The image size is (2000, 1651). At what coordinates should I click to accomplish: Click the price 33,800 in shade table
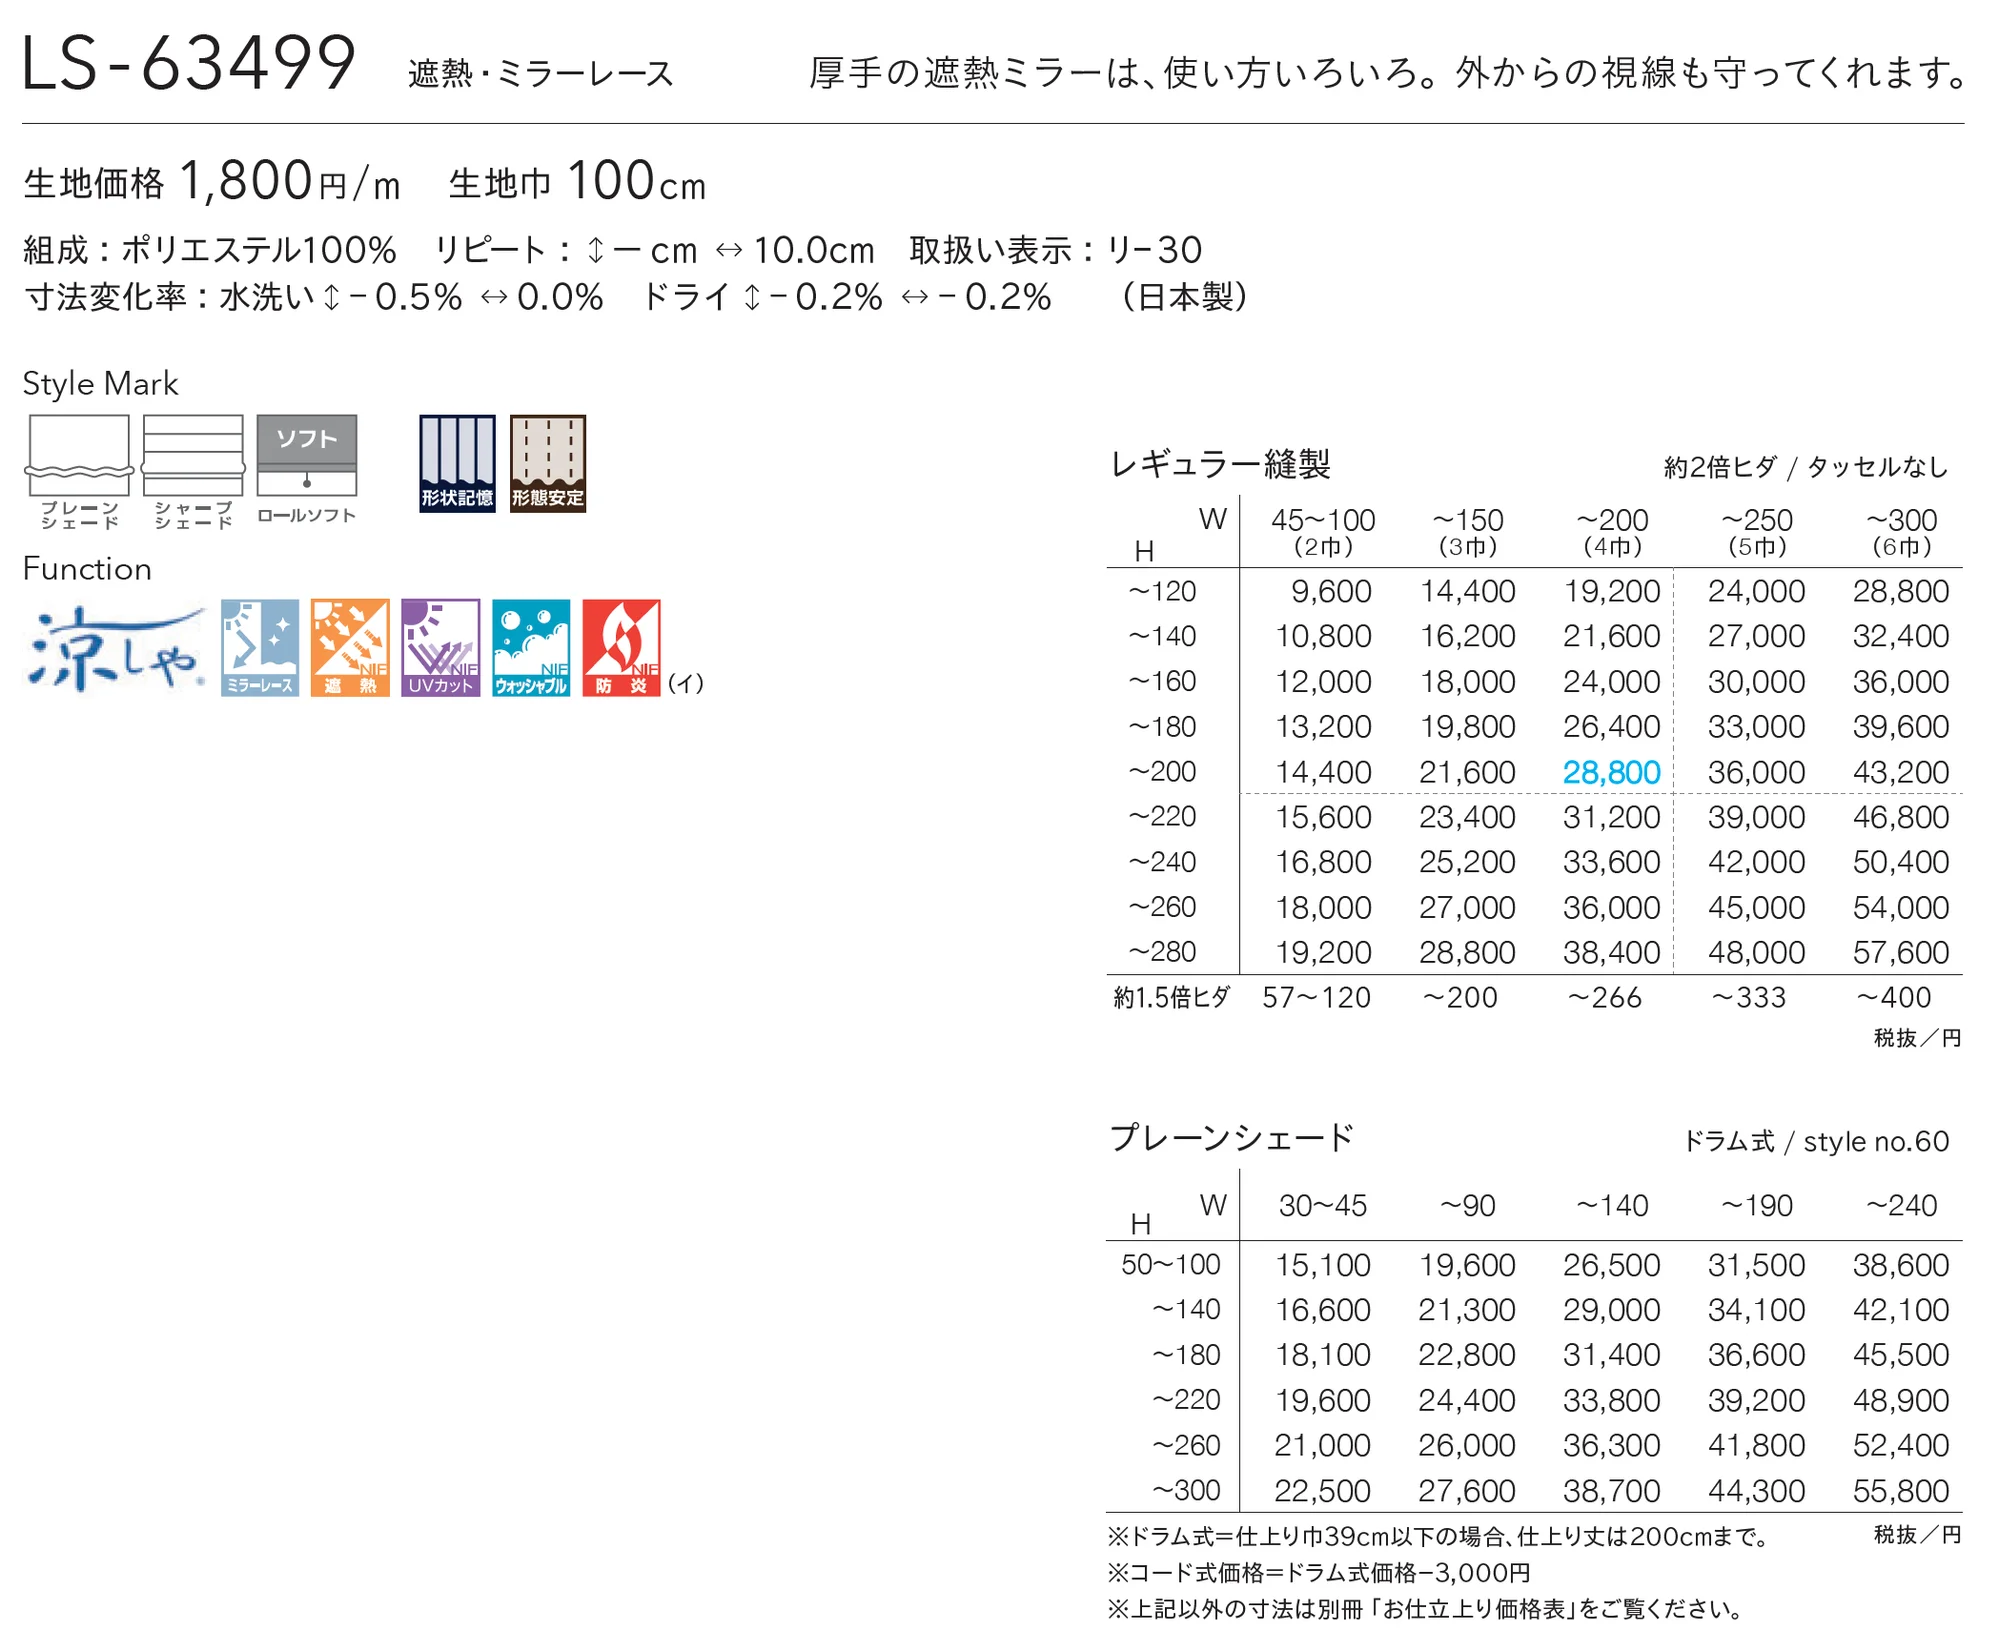1611,1401
